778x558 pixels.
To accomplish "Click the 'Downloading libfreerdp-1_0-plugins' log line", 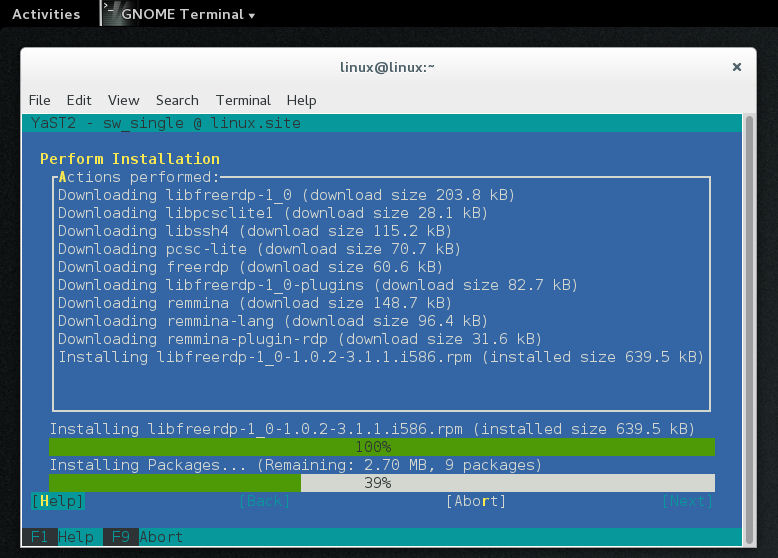I will coord(318,285).
